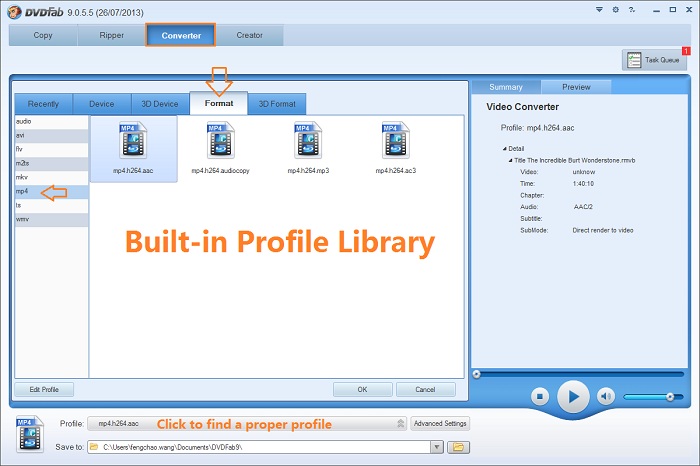Image resolution: width=700 pixels, height=466 pixels.
Task: Pick the mp4.h264.mp3 profile icon
Action: point(308,141)
